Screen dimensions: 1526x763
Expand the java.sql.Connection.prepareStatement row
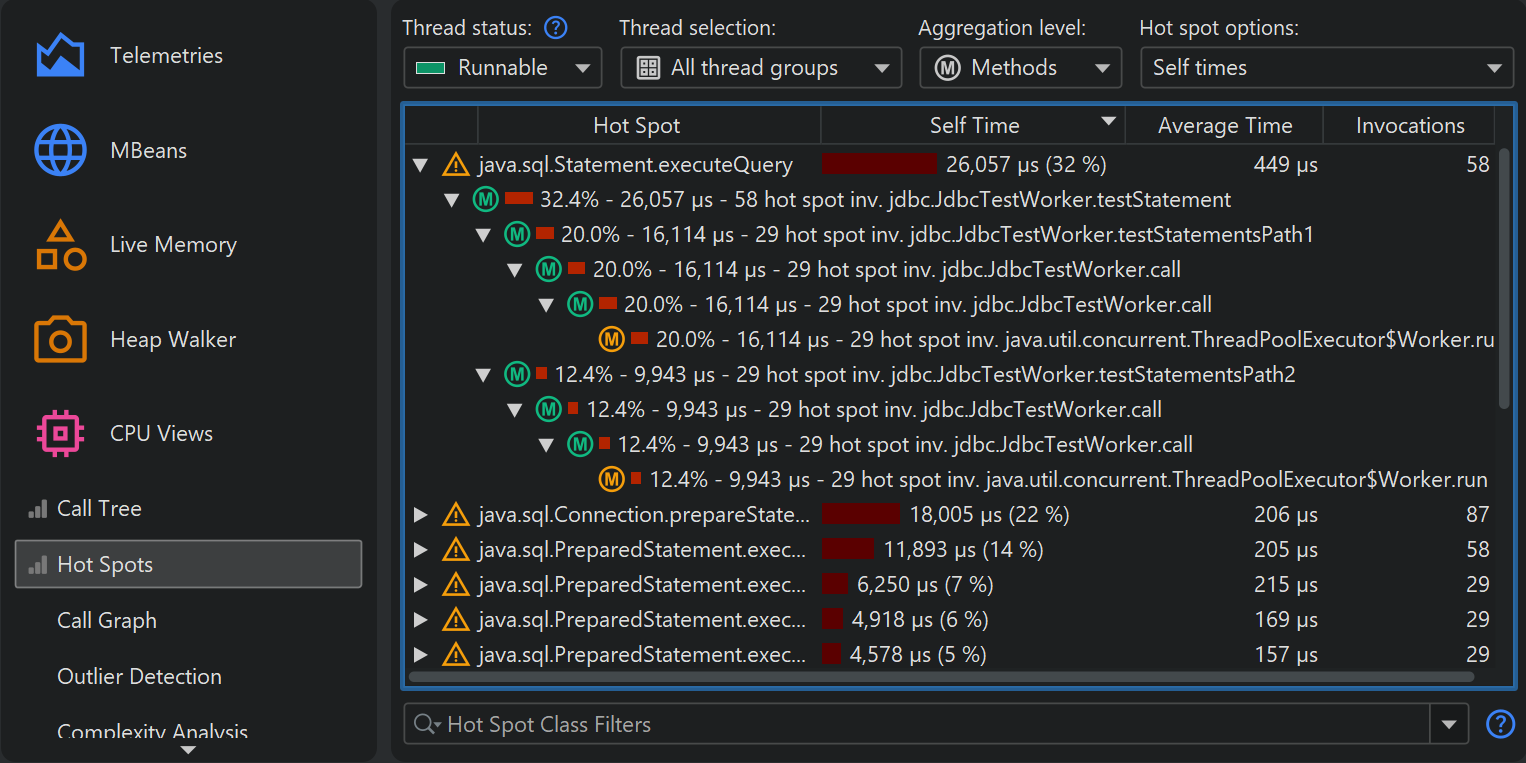click(421, 515)
